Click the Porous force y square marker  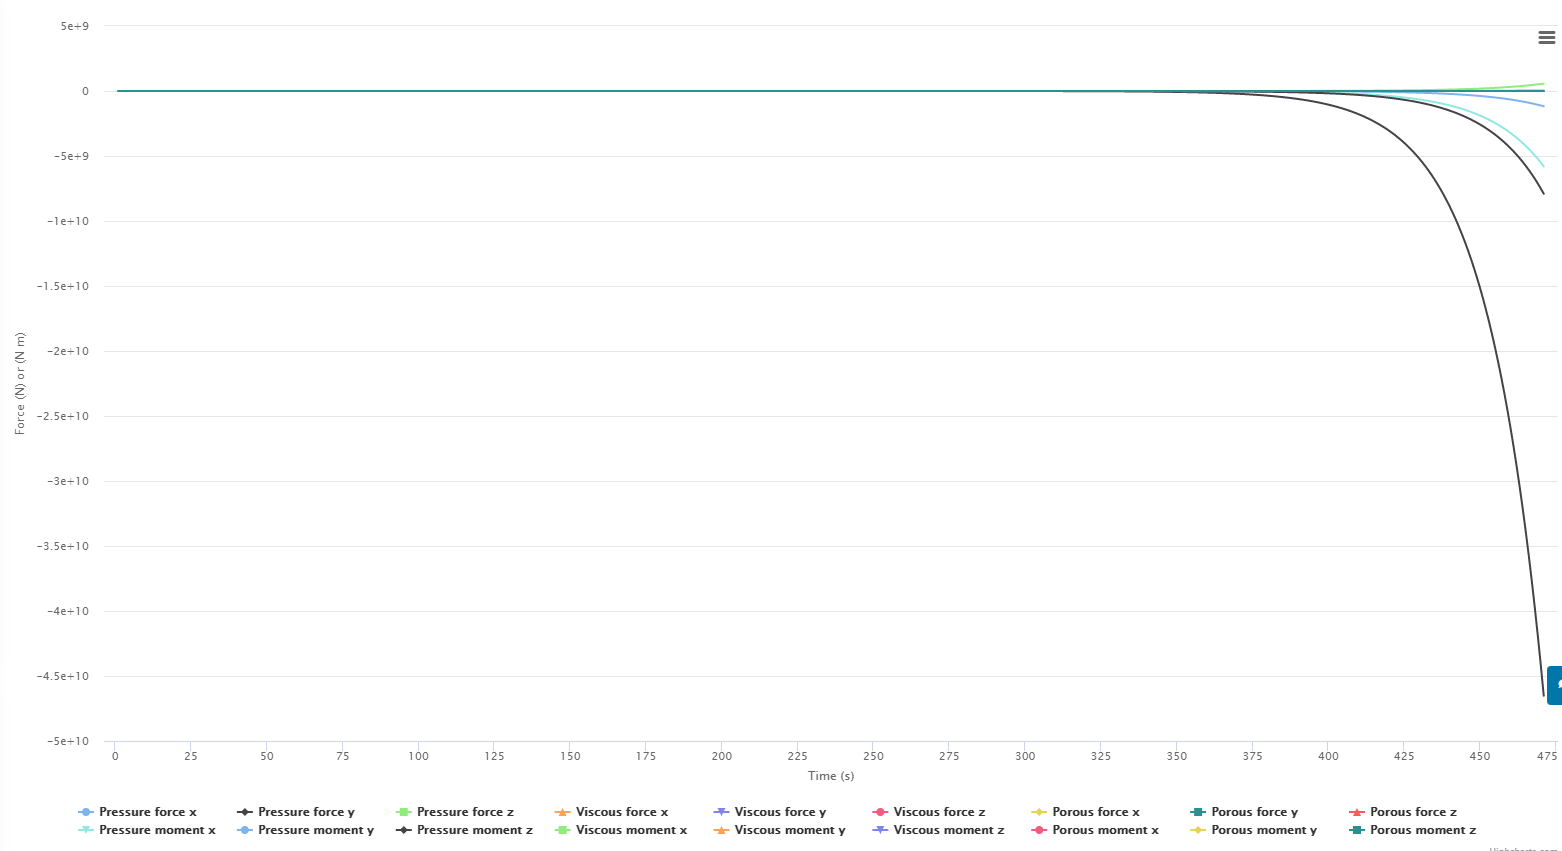pyautogui.click(x=1198, y=812)
